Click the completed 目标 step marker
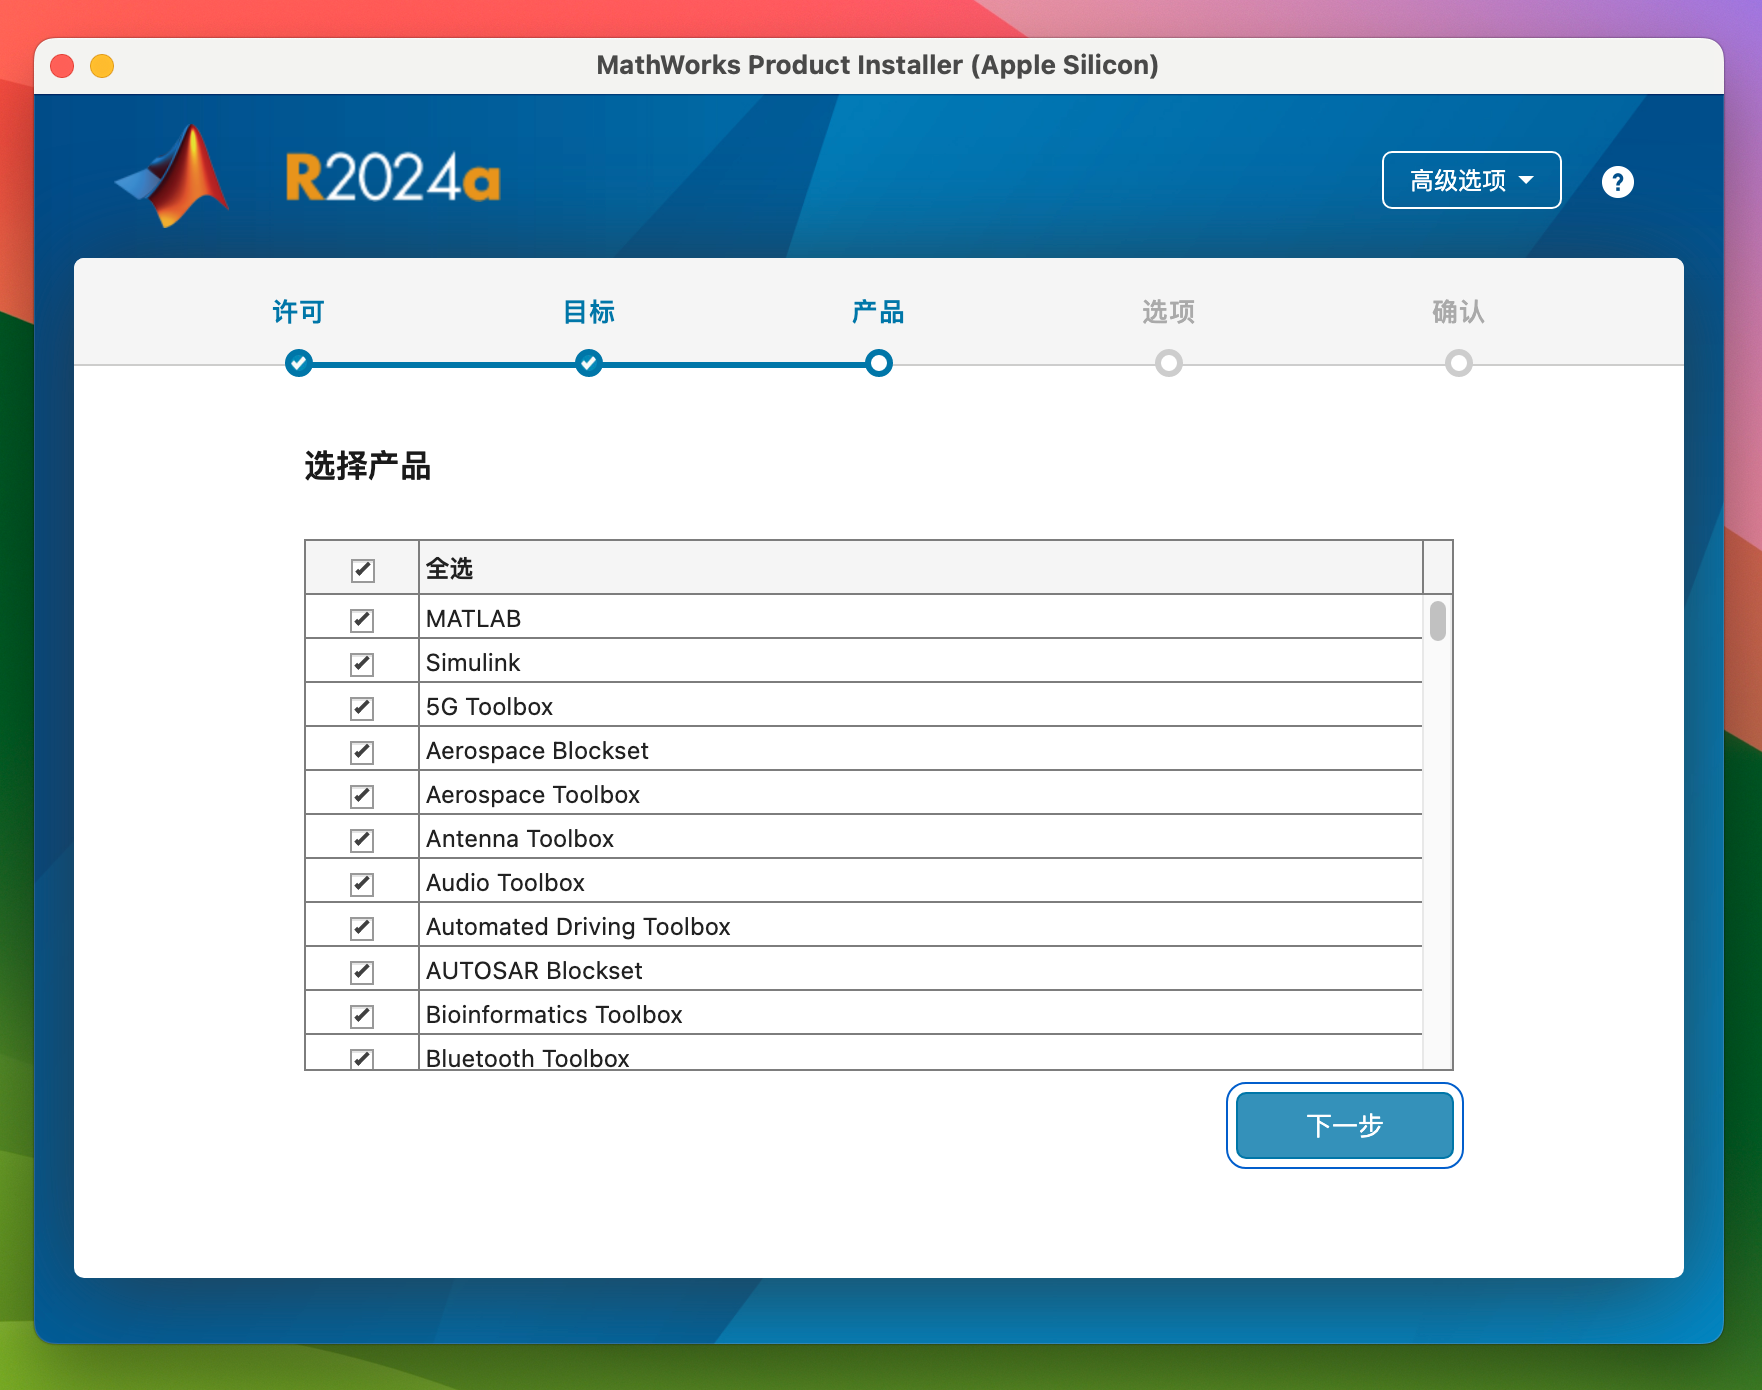The image size is (1762, 1390). tap(589, 363)
